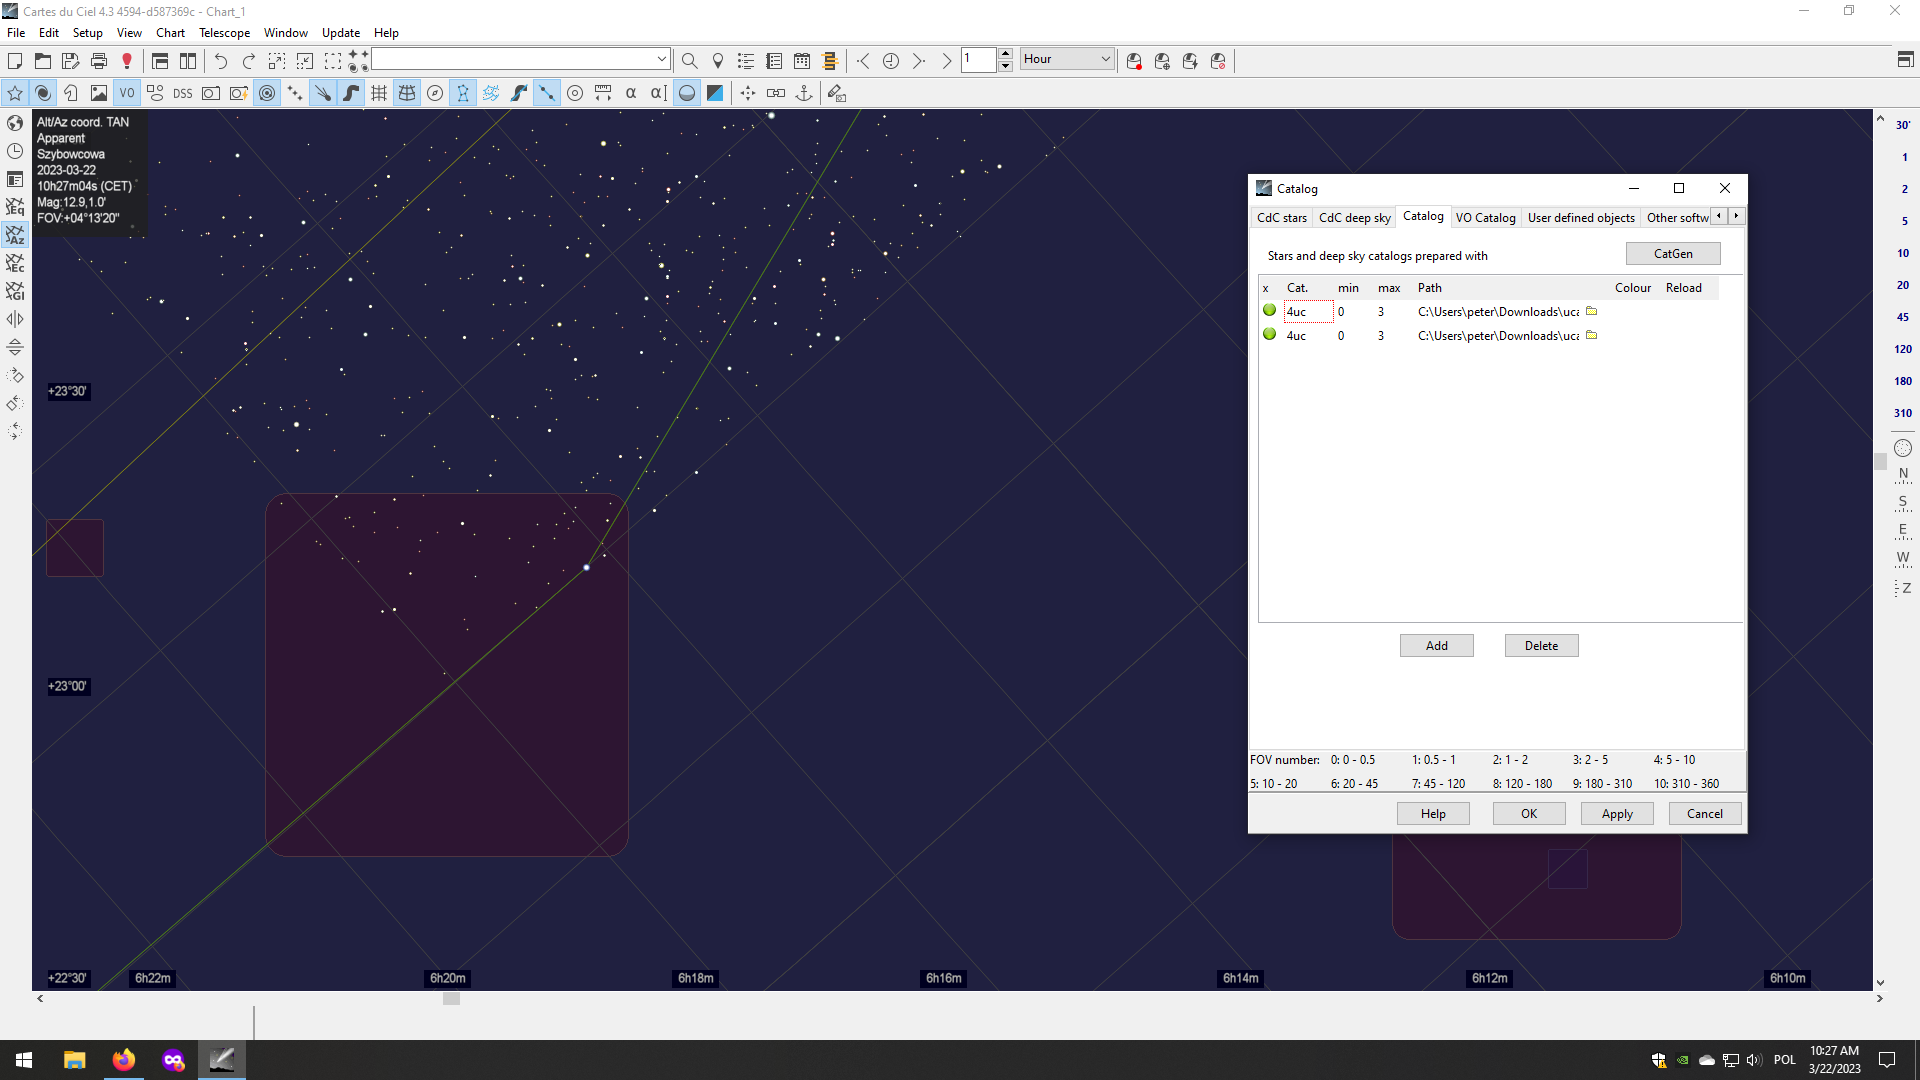Screen dimensions: 1920x1080
Task: Open the location pin position tool
Action: (x=718, y=61)
